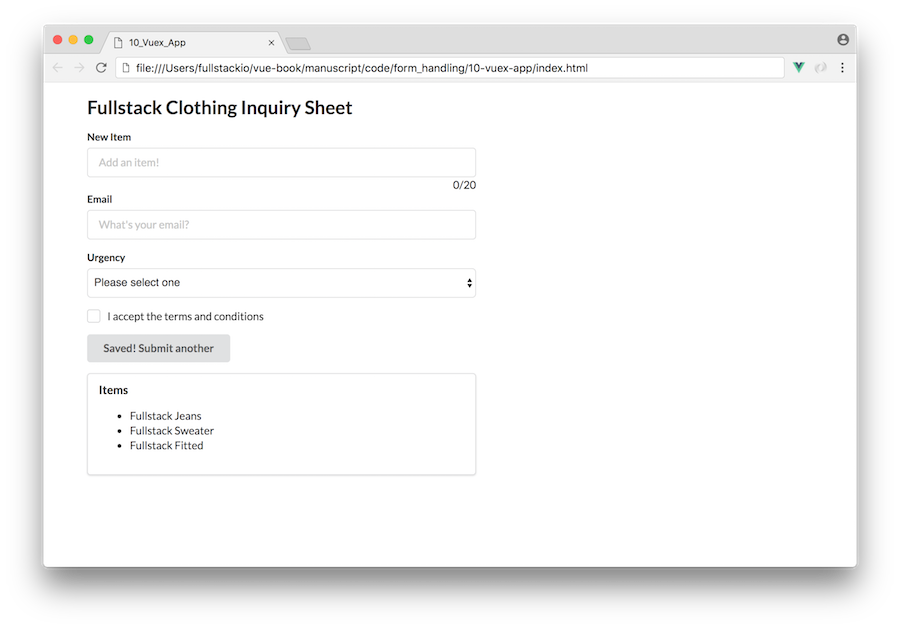Close the 10_Vuex_App tab
This screenshot has width=900, height=629.
tap(271, 43)
